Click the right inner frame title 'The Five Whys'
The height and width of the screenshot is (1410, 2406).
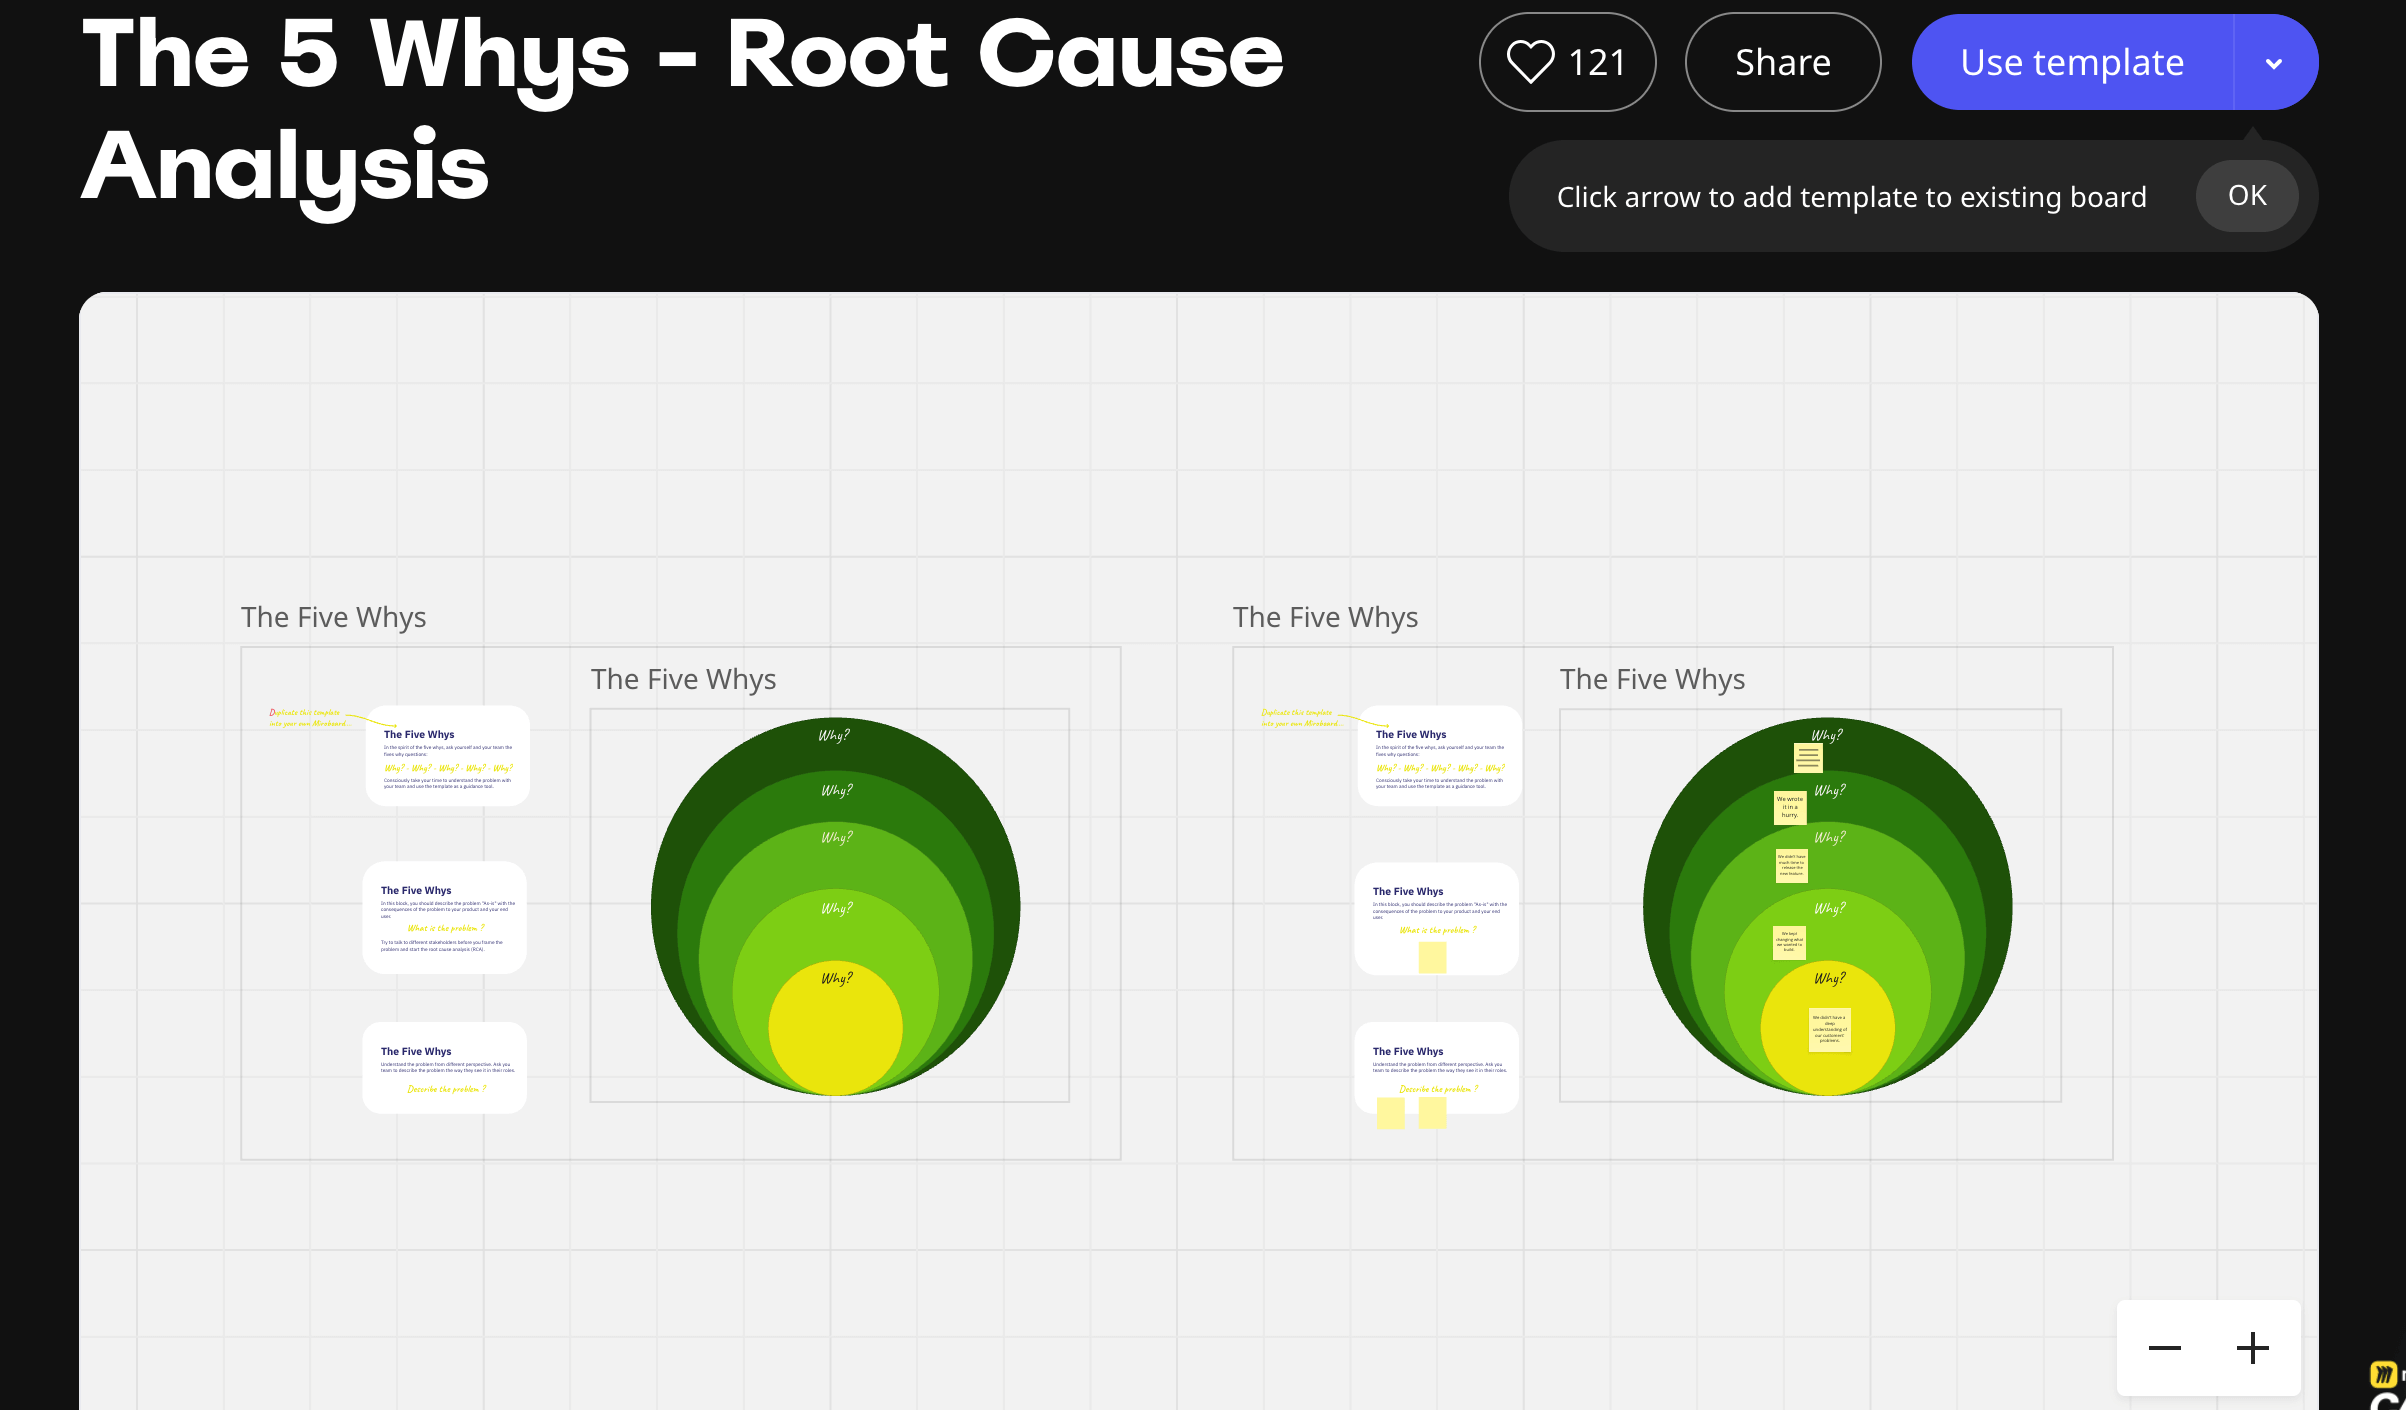click(1652, 679)
